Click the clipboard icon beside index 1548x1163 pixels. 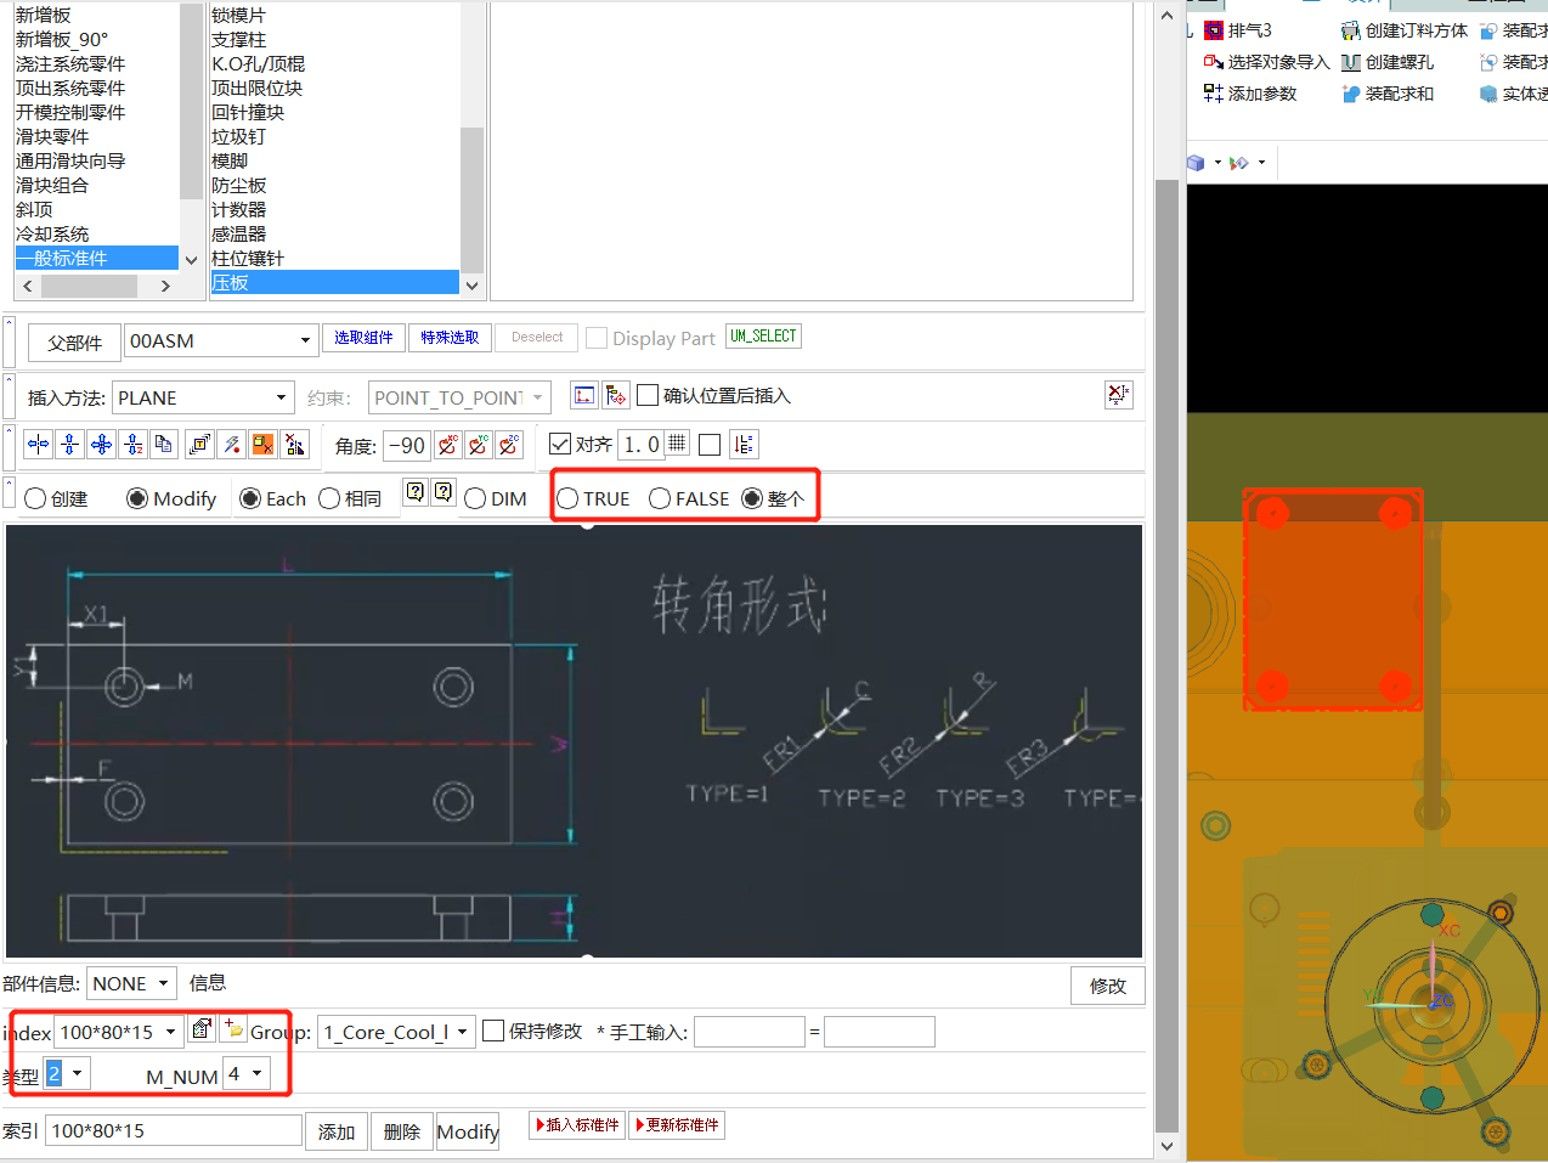(x=202, y=1028)
